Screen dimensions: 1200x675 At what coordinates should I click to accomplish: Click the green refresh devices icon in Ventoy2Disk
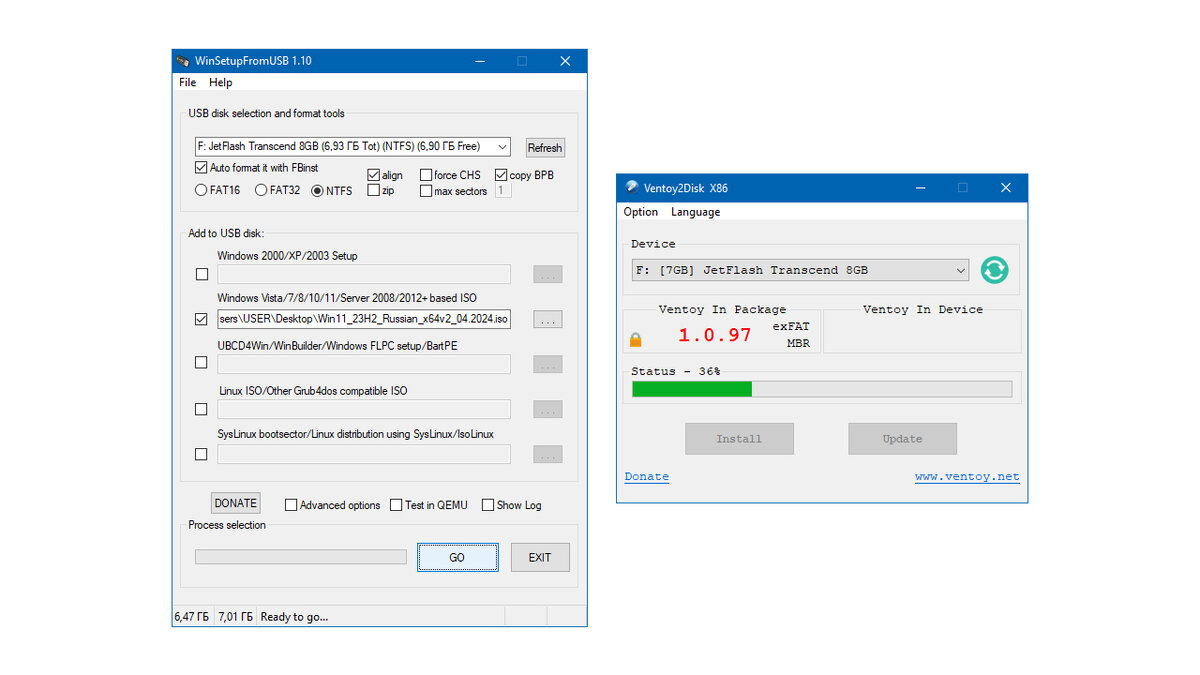(993, 270)
